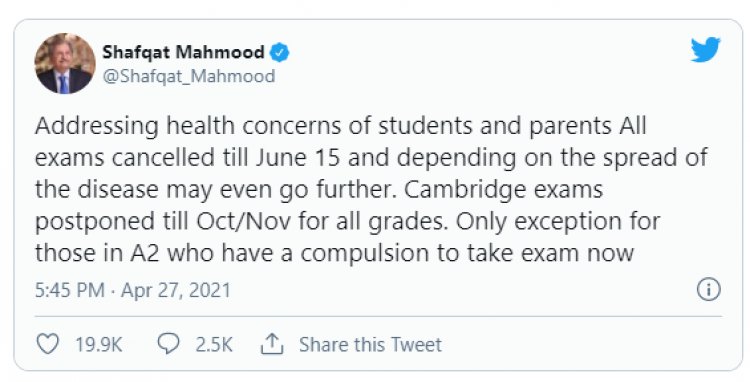Click the 2.5K replies count
Screen dimensions: 750x382
(x=214, y=345)
